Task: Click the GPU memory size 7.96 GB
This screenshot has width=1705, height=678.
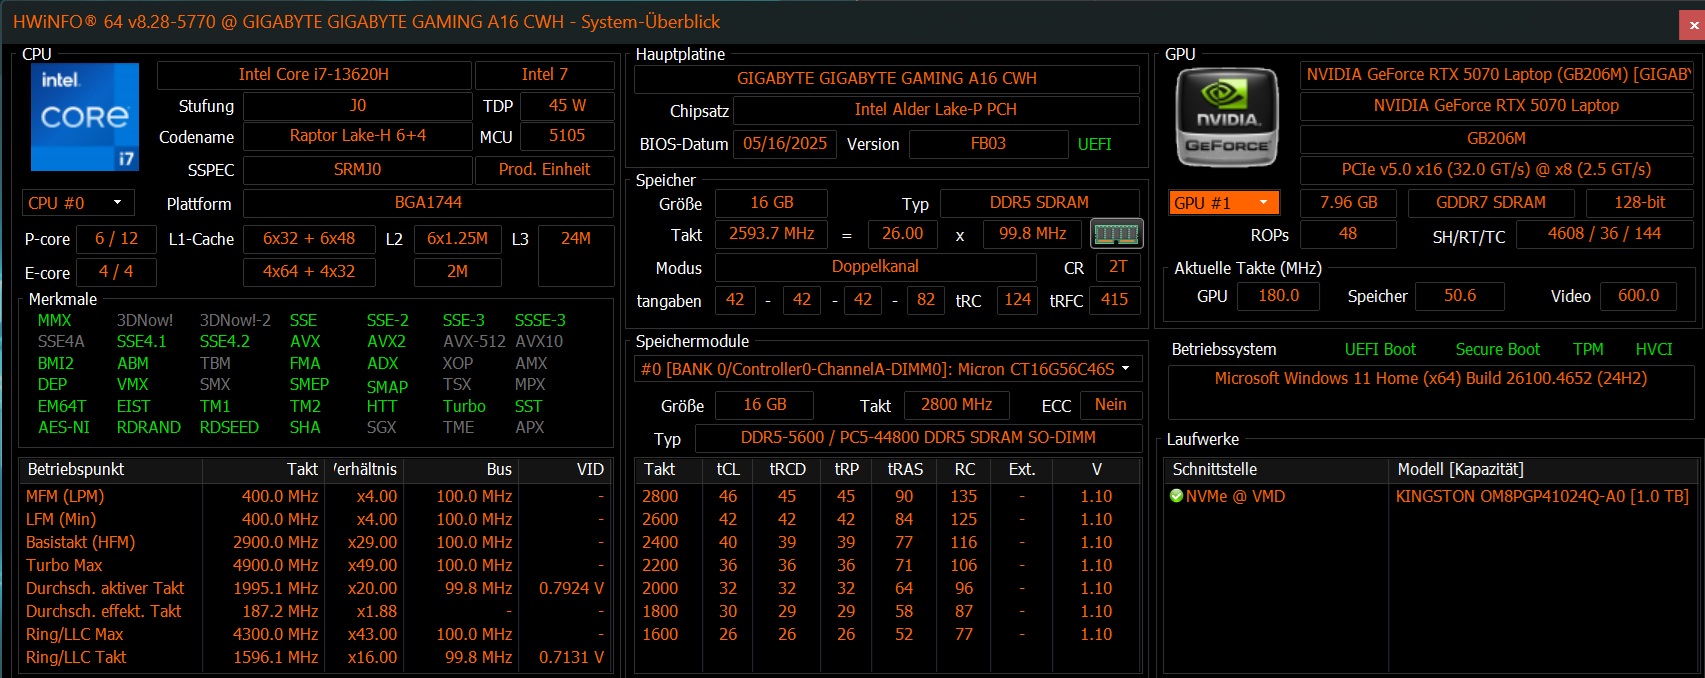Action: 1348,203
